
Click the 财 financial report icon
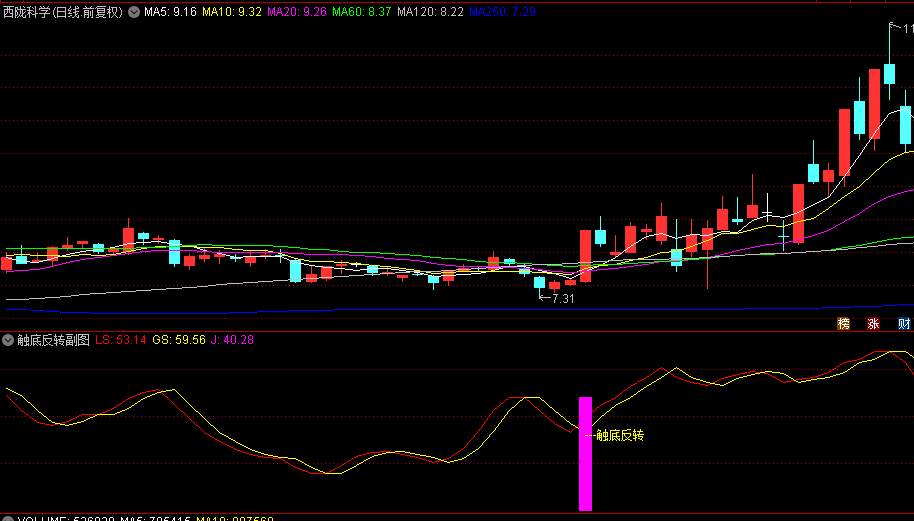click(x=904, y=323)
